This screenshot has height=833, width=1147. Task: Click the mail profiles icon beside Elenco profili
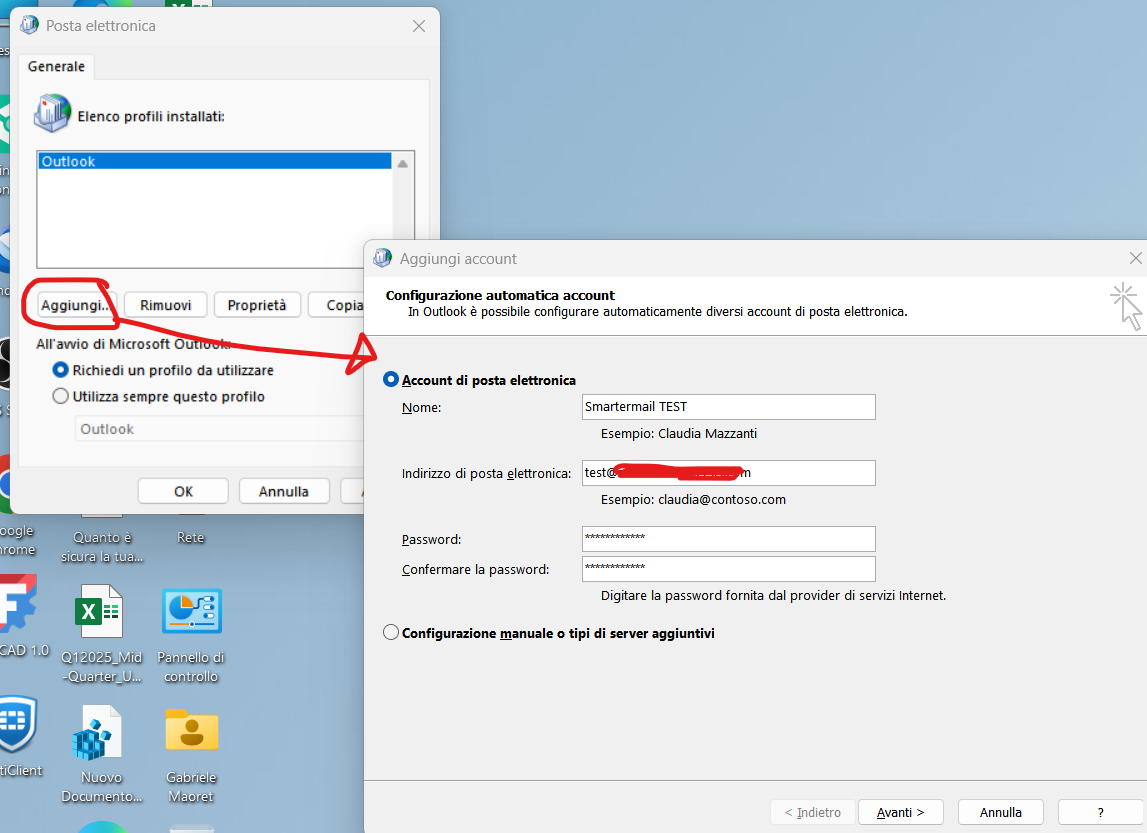tap(52, 113)
